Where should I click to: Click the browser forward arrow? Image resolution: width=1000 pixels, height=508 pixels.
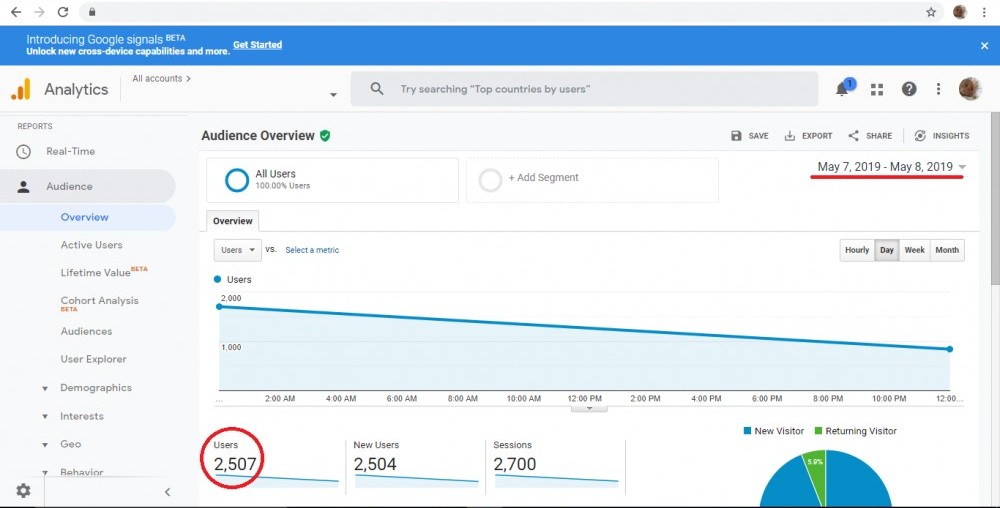point(40,12)
